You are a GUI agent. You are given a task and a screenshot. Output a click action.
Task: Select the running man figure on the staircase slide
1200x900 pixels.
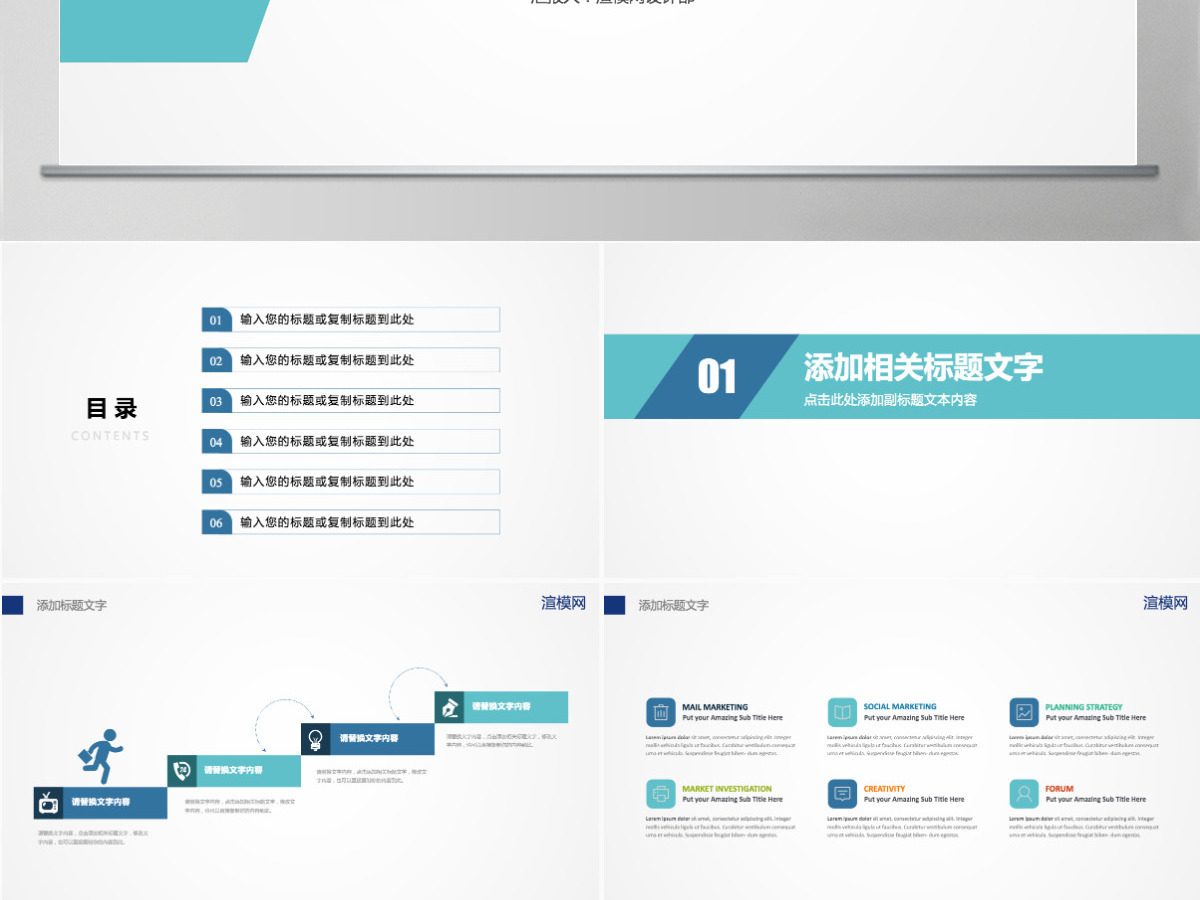coord(101,757)
